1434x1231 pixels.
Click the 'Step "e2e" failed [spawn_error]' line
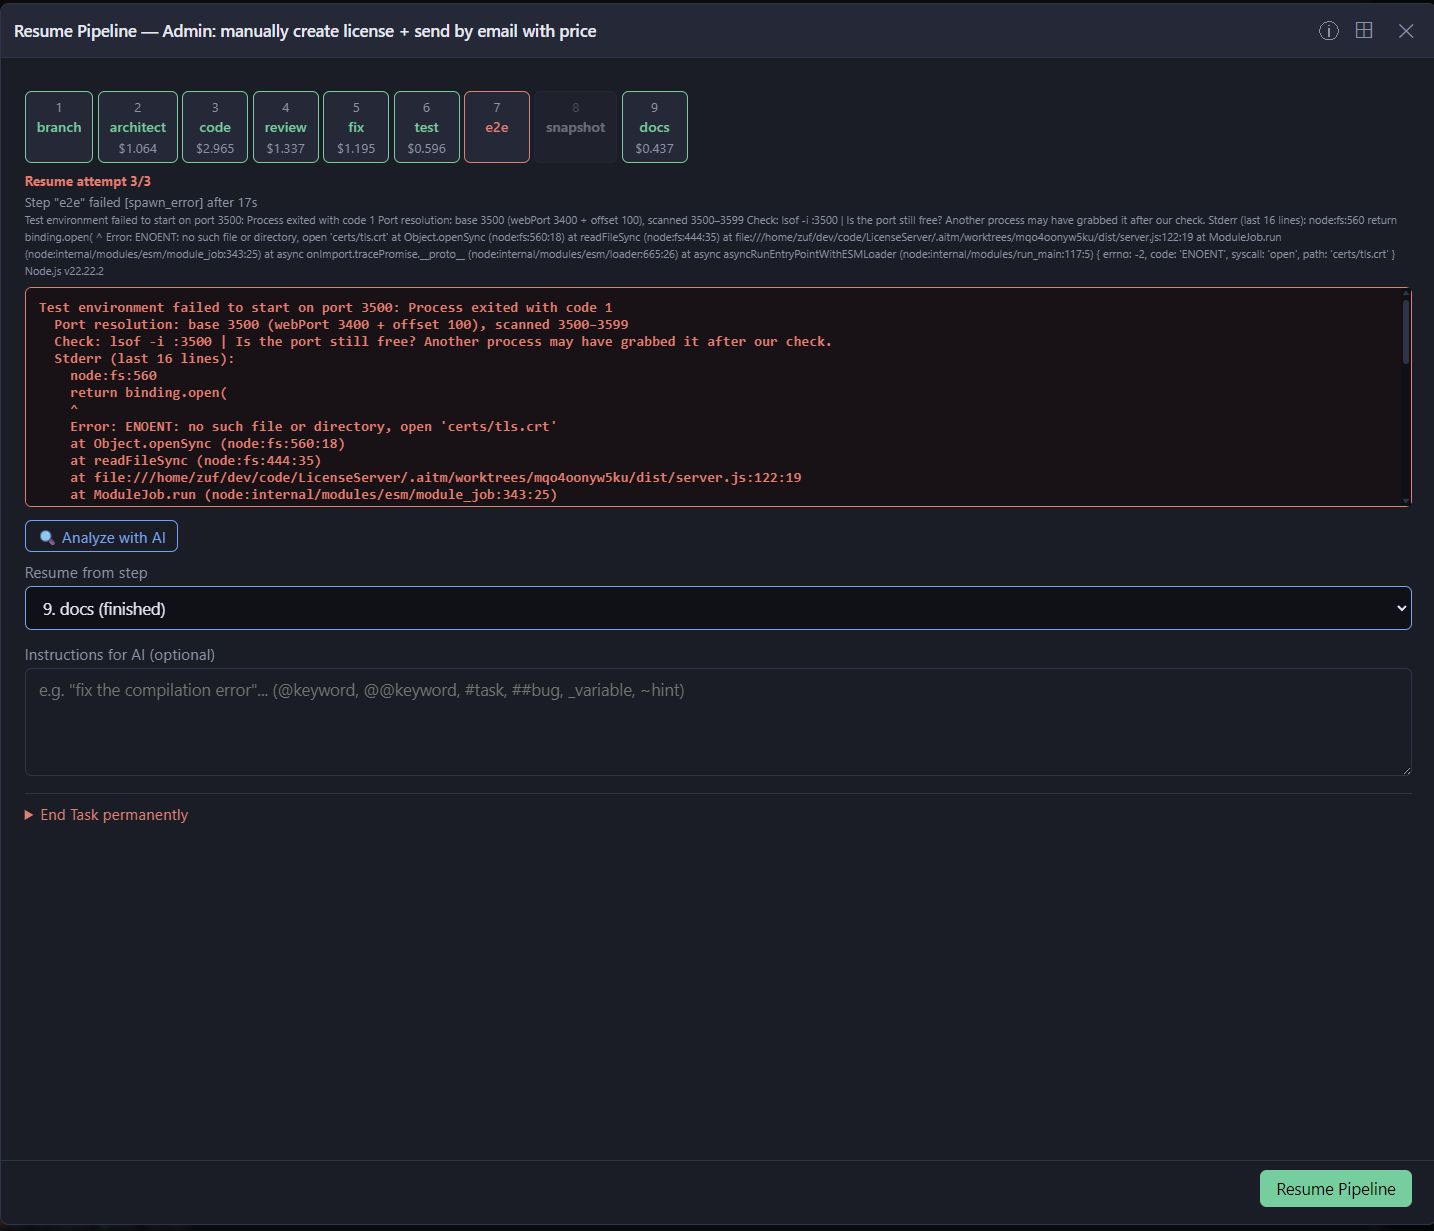(141, 202)
